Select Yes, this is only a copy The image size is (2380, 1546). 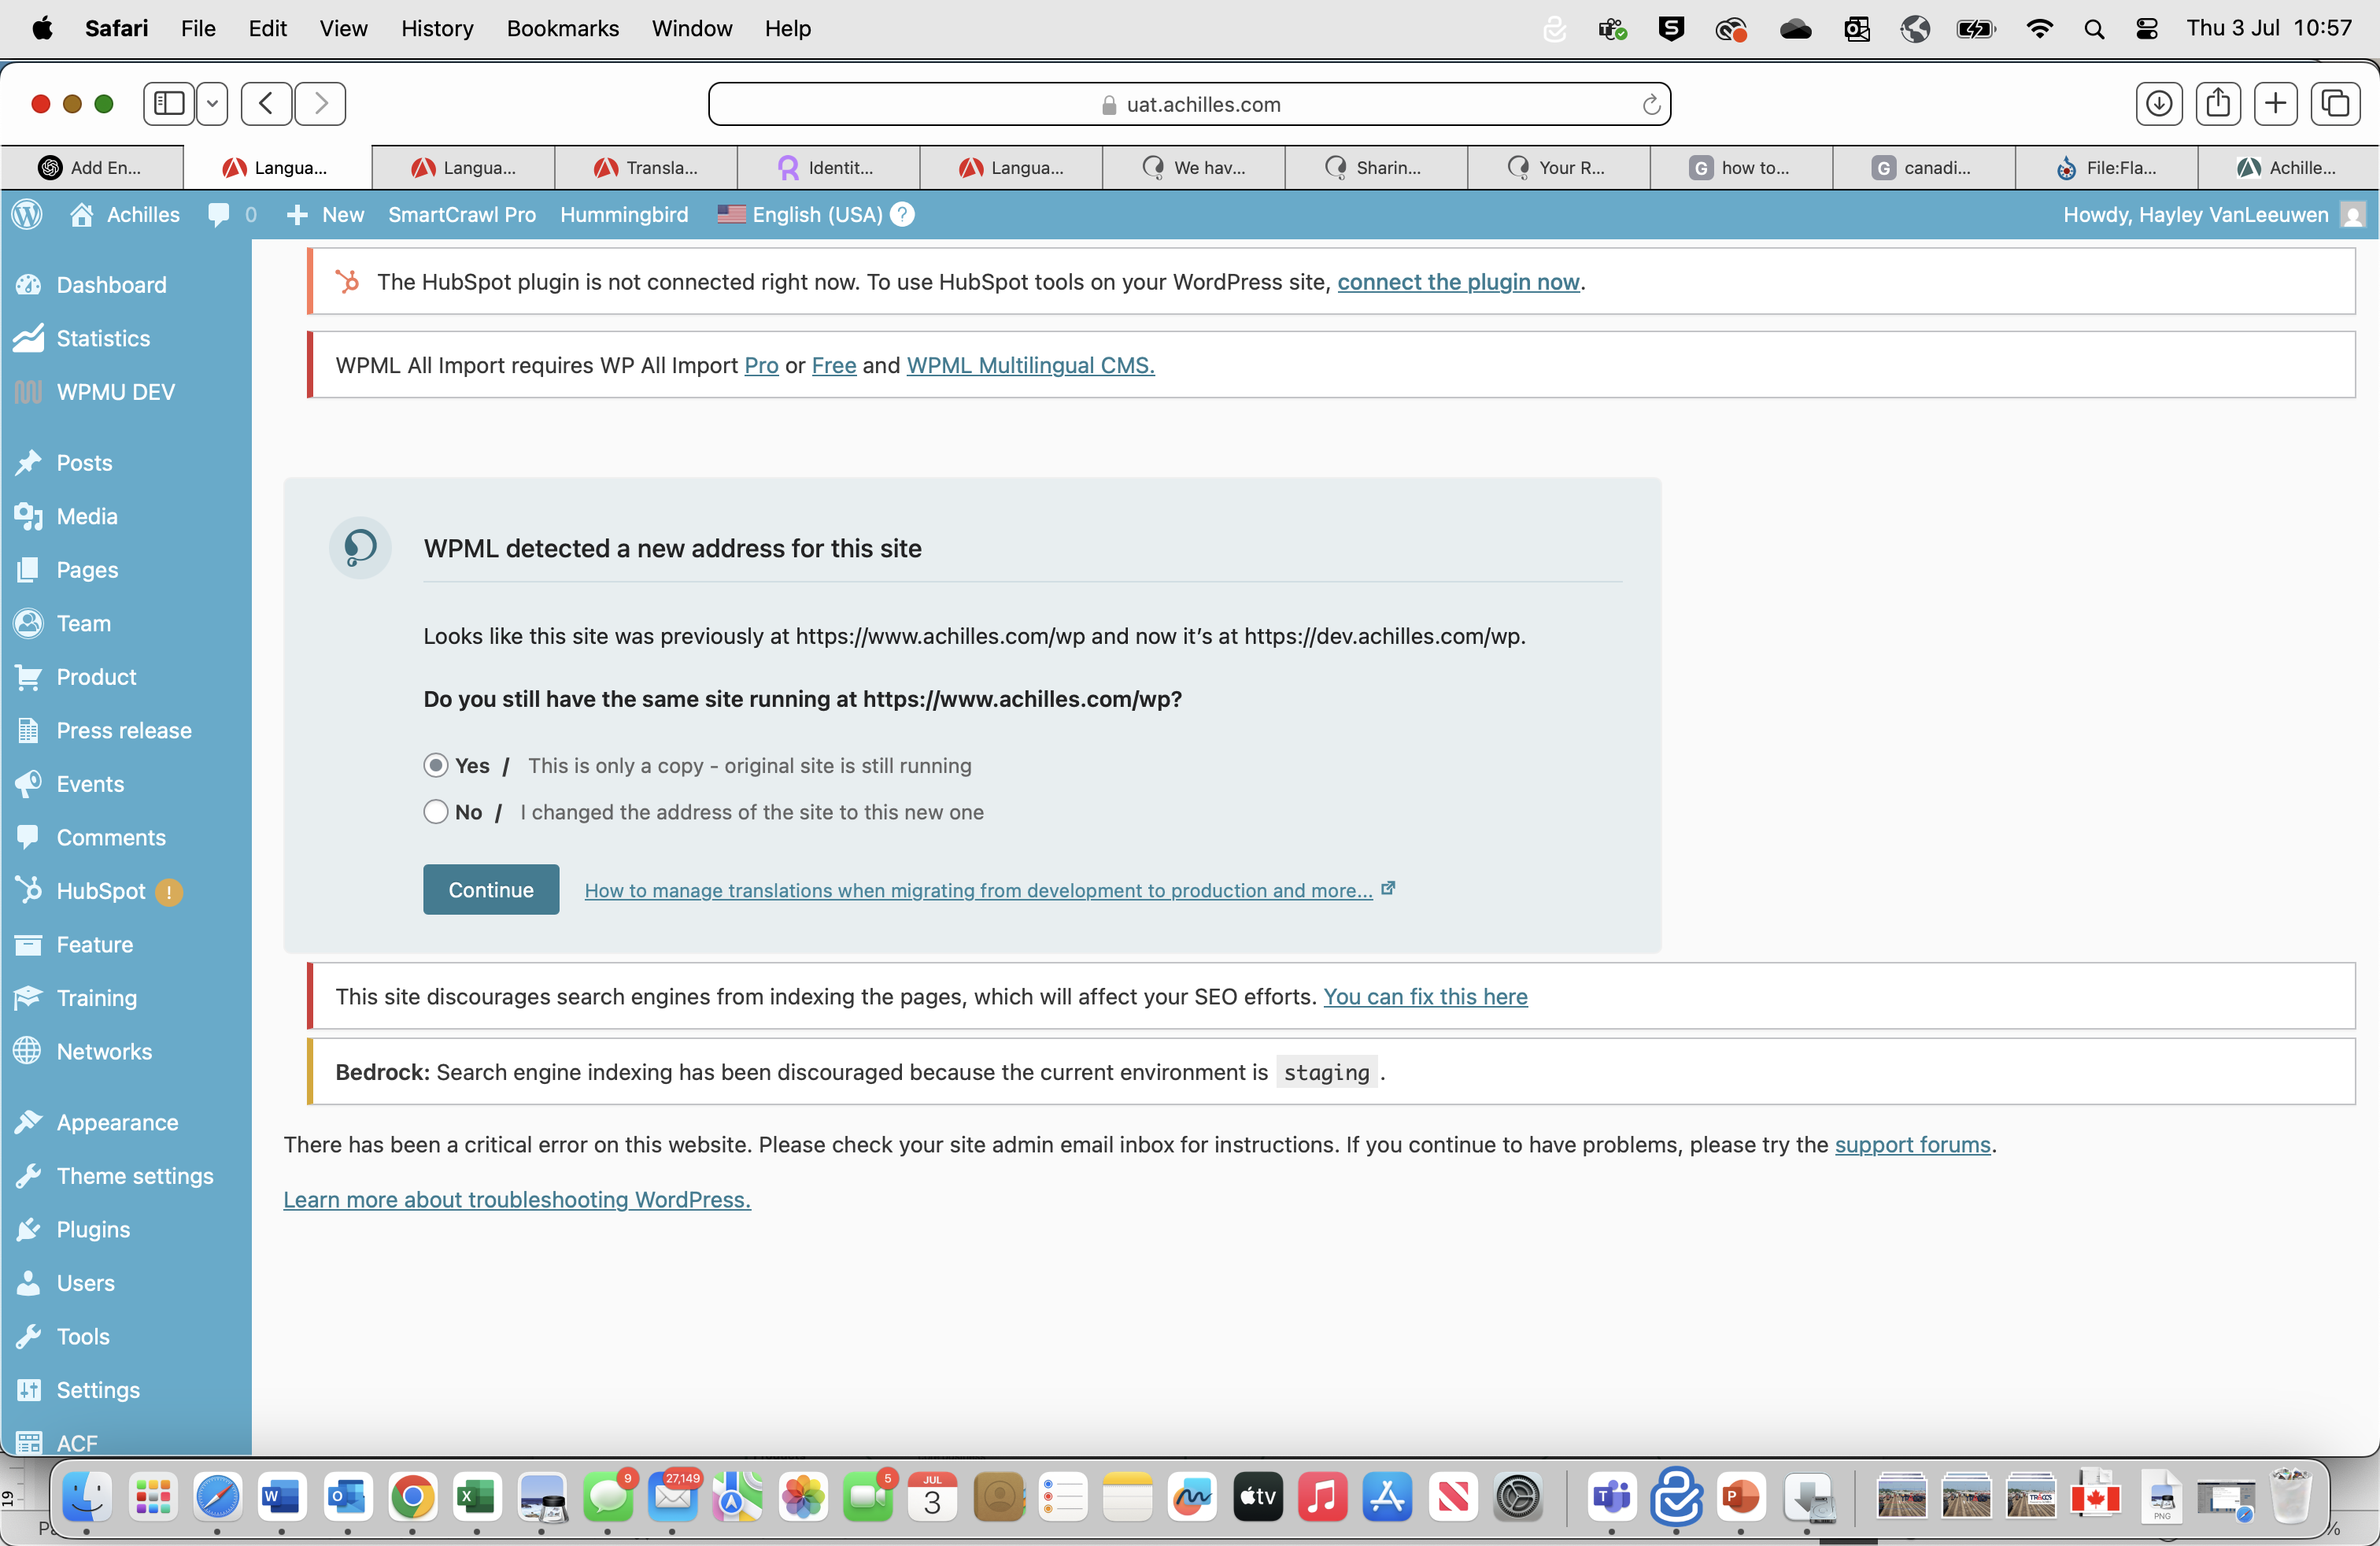point(435,765)
